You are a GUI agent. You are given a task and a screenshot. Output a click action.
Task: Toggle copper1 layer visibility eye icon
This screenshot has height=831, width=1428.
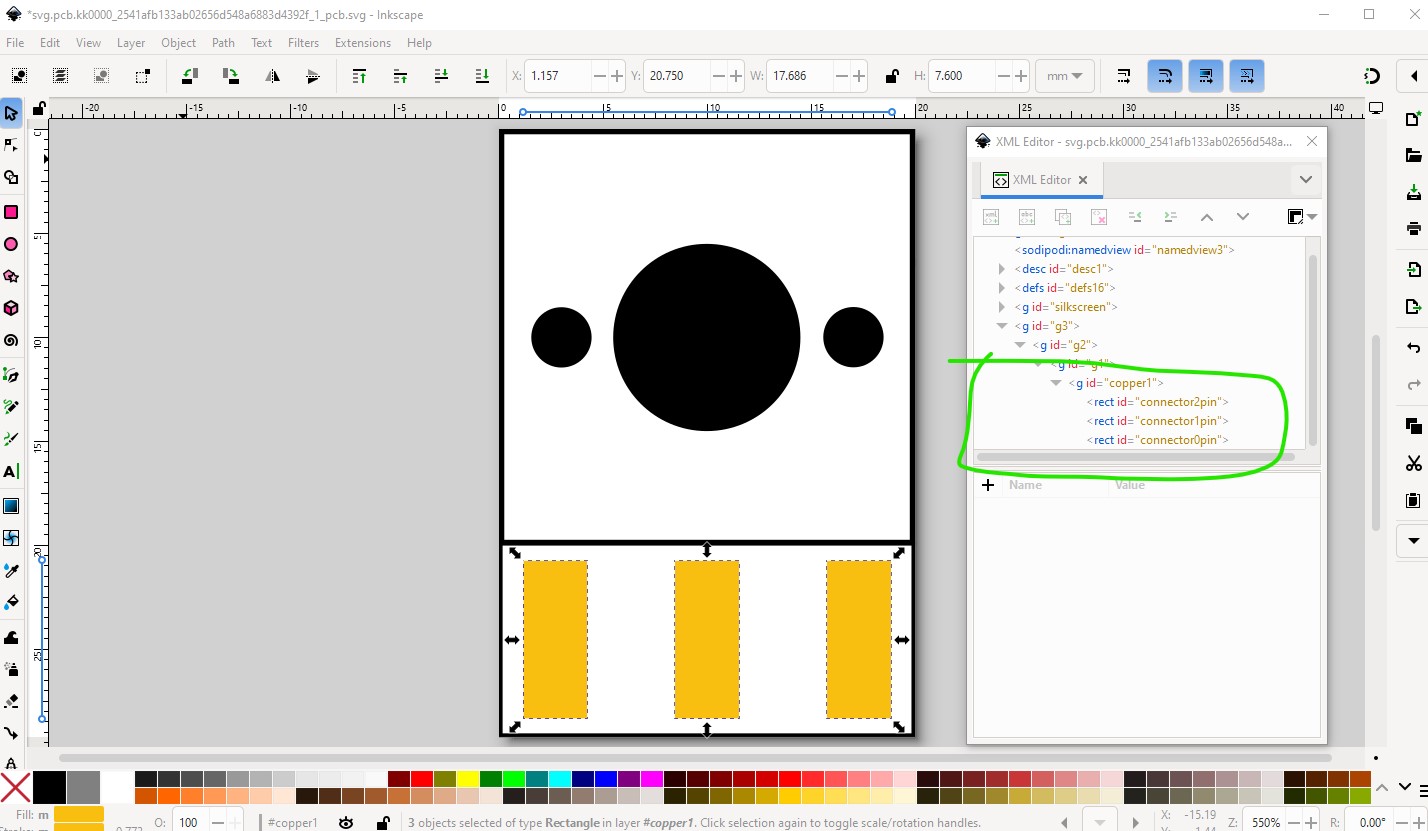click(346, 823)
